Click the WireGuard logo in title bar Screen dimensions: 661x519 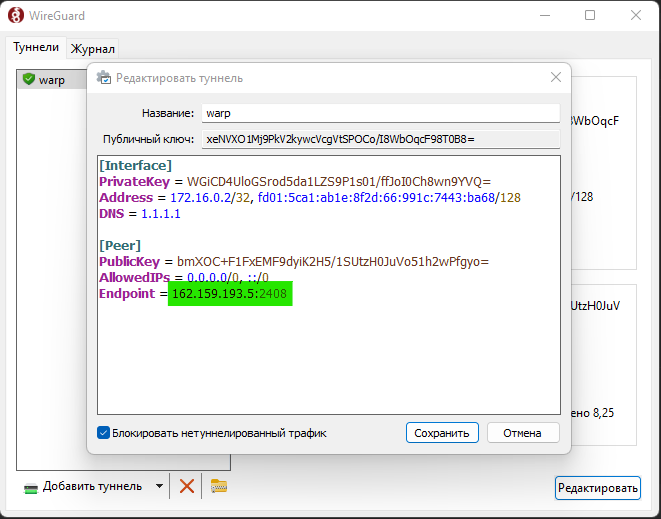tap(15, 16)
